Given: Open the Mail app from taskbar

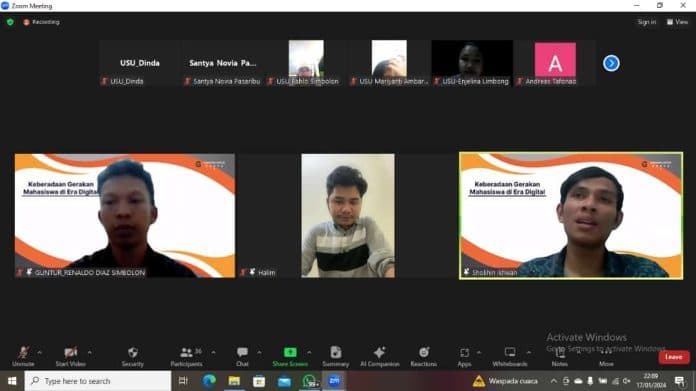Looking at the screenshot, I should click(x=284, y=381).
